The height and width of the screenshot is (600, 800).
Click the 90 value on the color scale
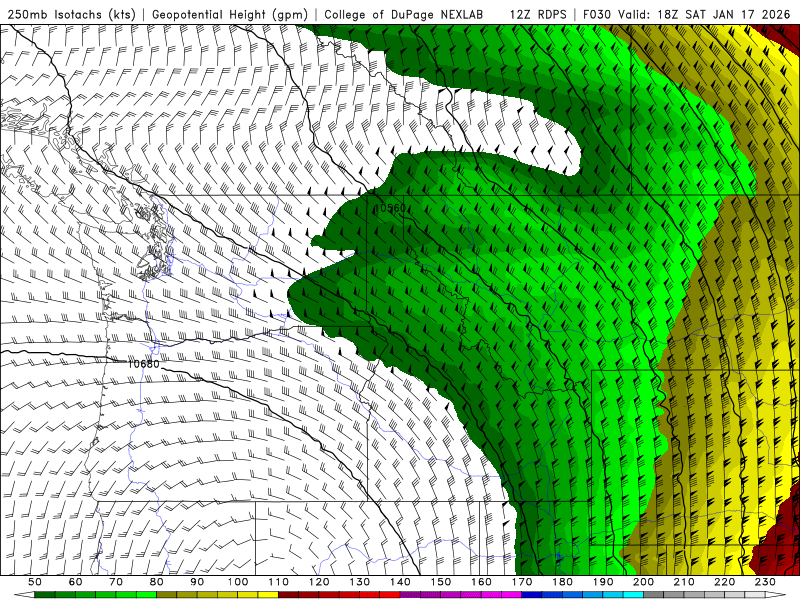pos(197,582)
